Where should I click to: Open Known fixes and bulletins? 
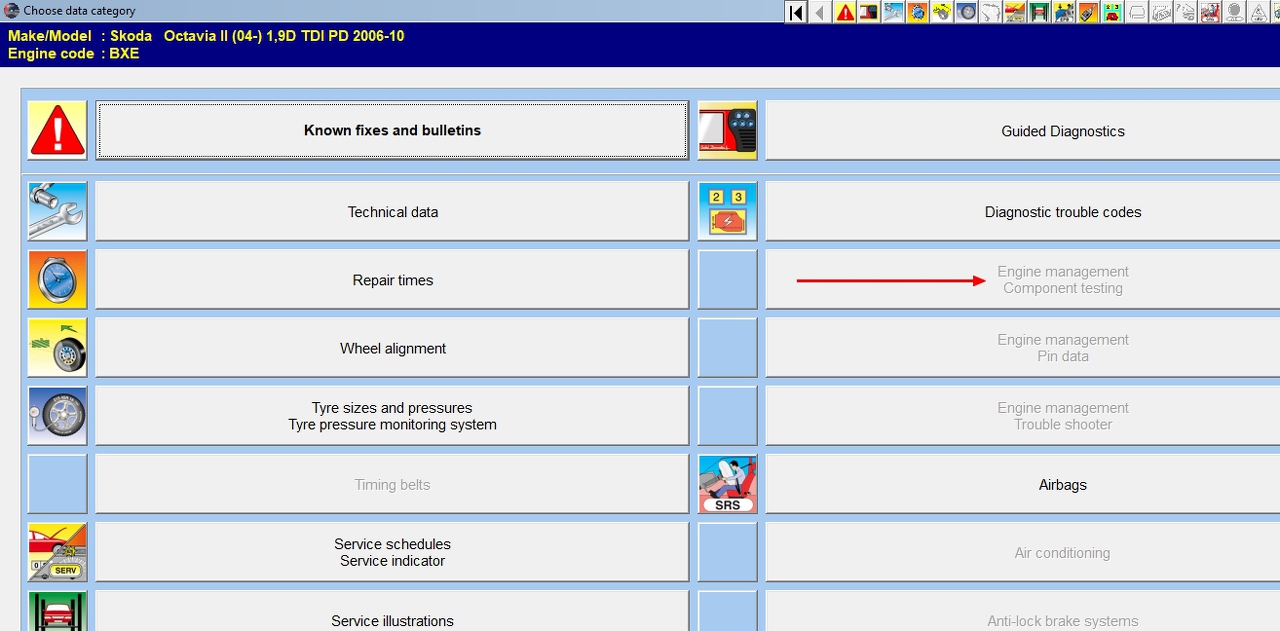click(392, 130)
